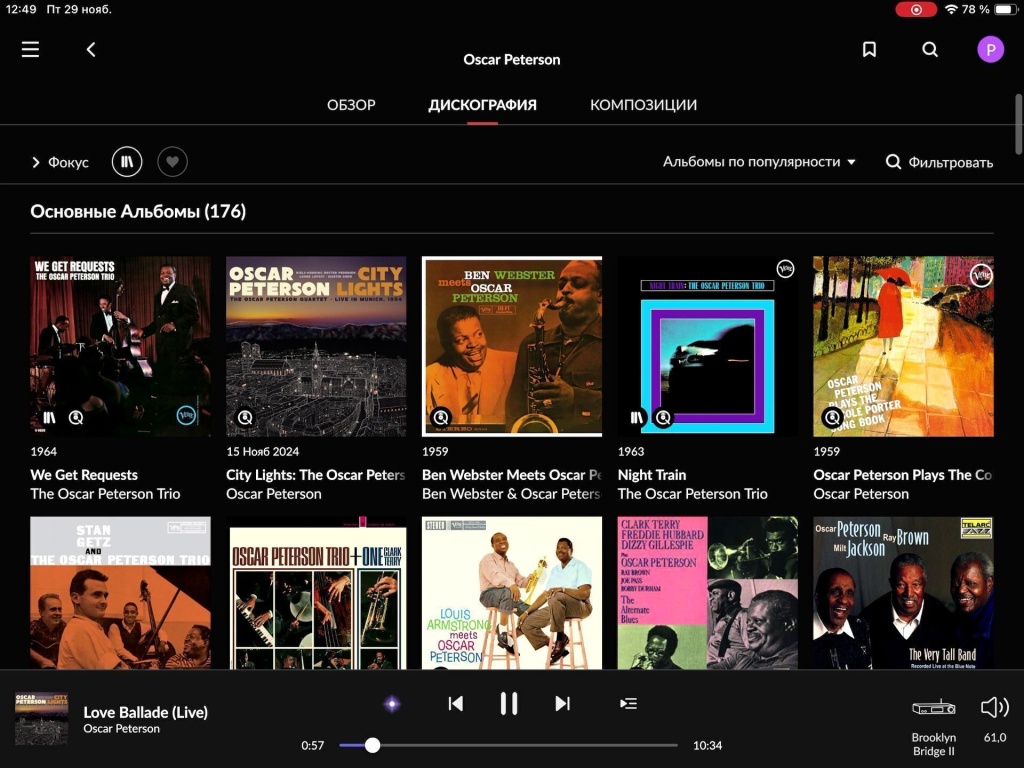Viewport: 1024px width, 768px height.
Task: Open the volume speaker control
Action: coord(995,707)
